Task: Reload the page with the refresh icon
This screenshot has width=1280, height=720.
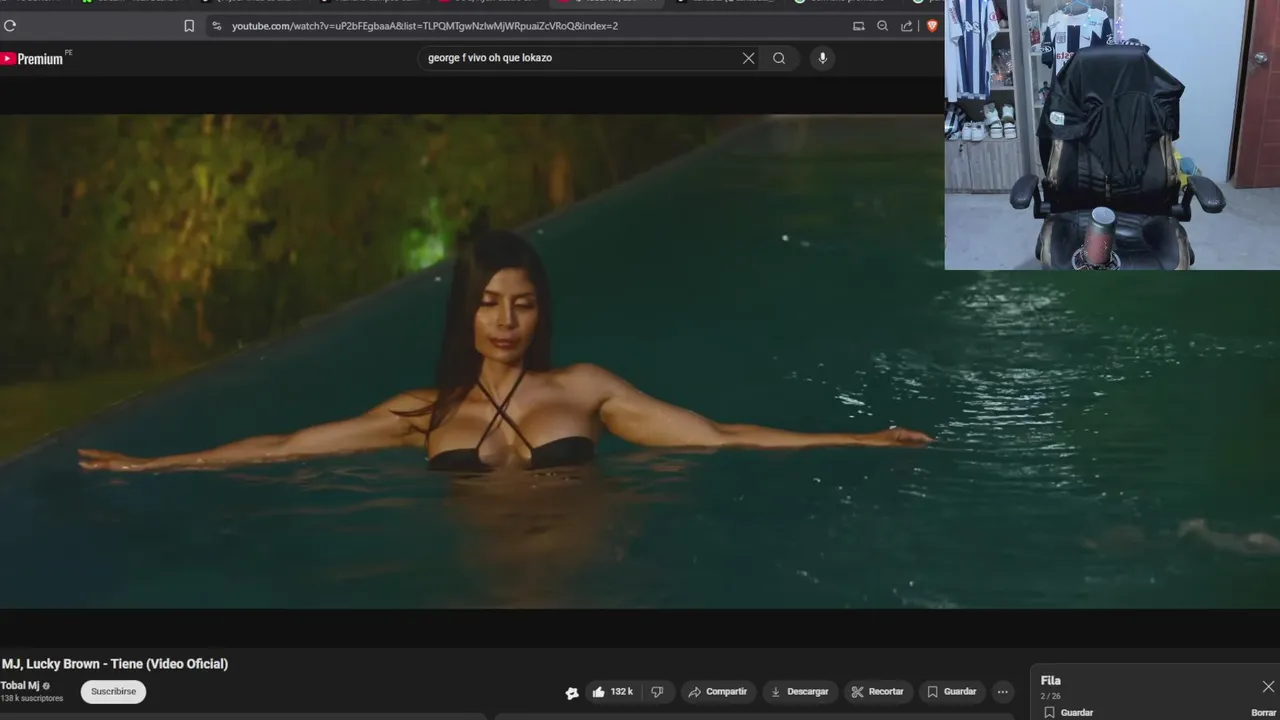Action: tap(10, 26)
